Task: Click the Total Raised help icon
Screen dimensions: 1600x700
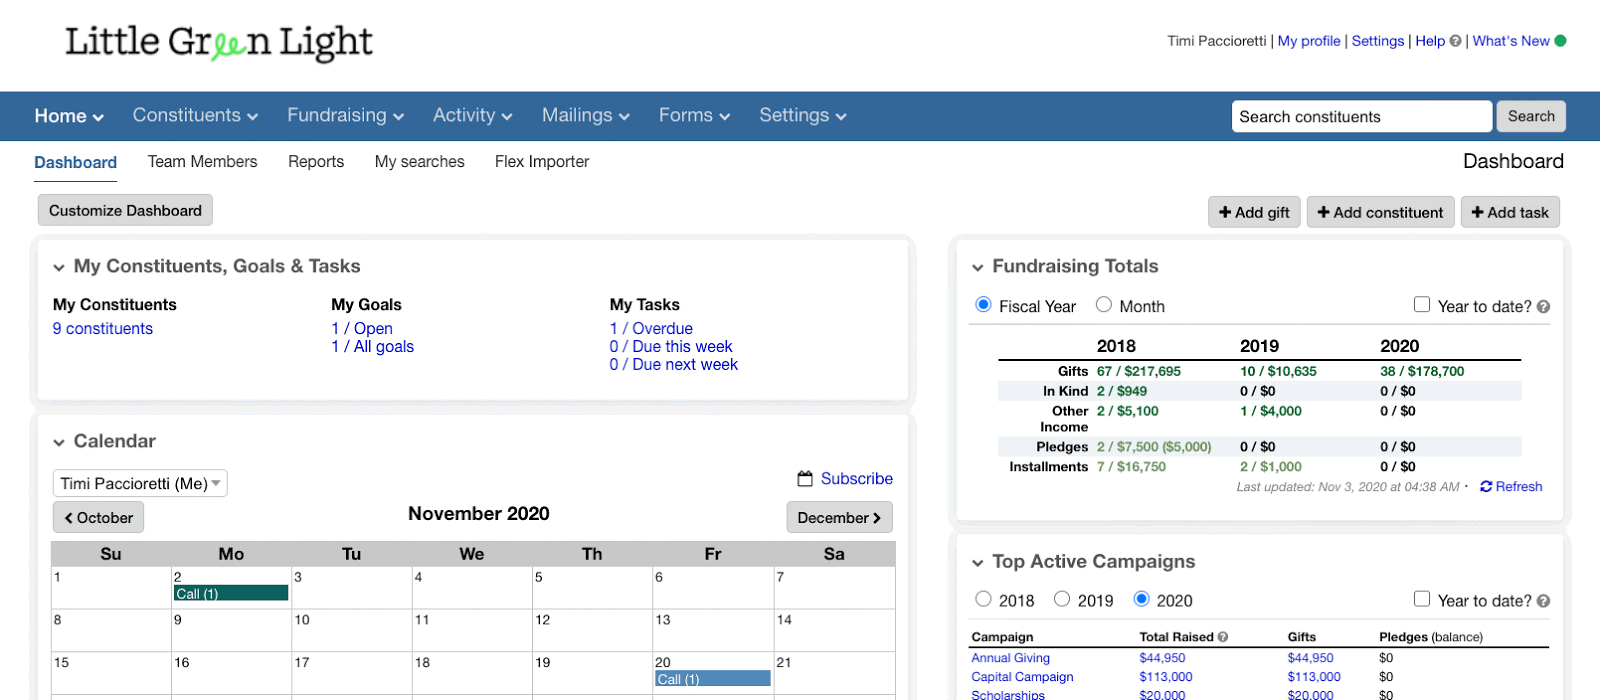Action: tap(1223, 637)
